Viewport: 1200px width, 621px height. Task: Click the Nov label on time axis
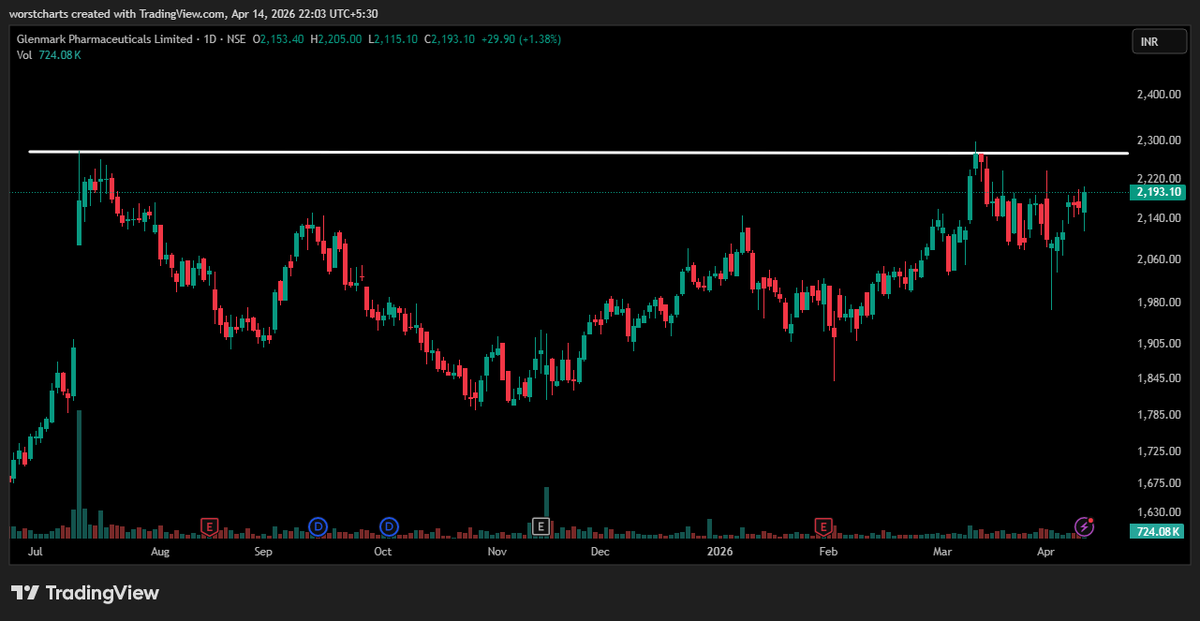click(x=497, y=551)
